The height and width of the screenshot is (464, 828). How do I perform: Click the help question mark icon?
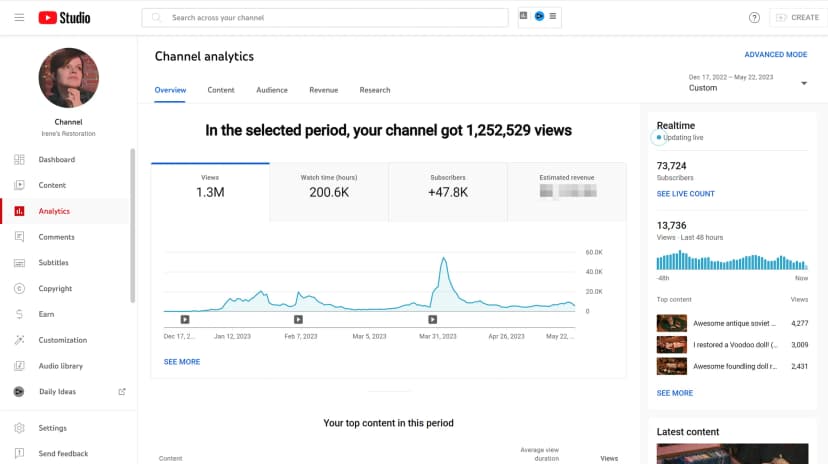(x=754, y=17)
